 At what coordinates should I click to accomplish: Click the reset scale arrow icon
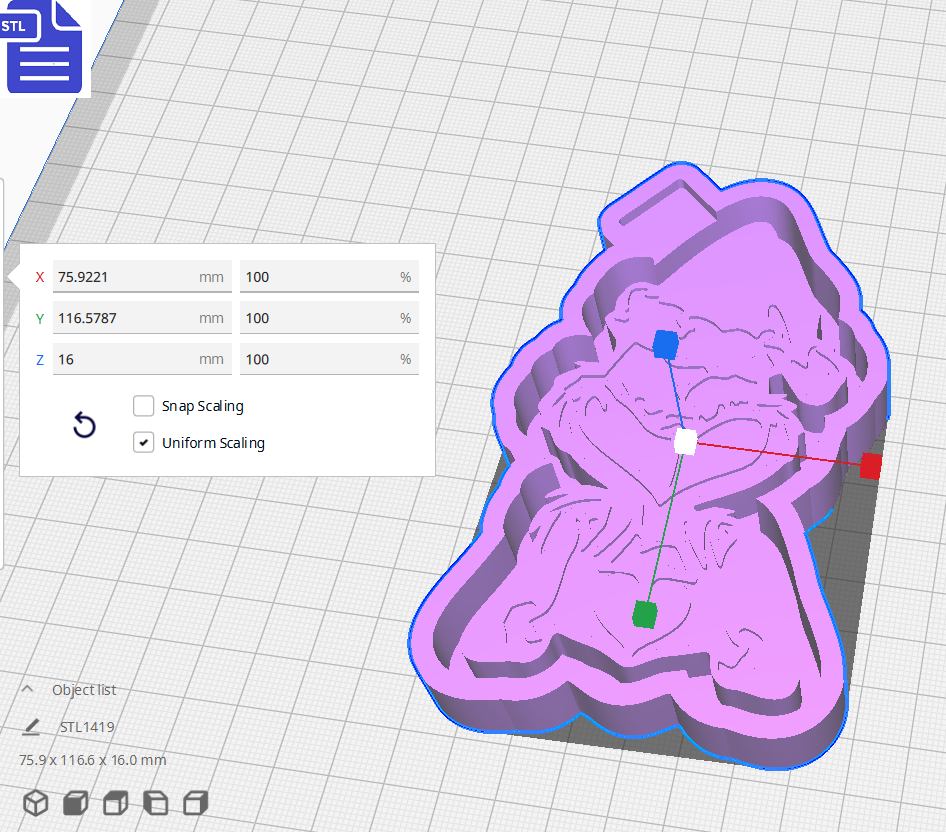click(x=84, y=425)
